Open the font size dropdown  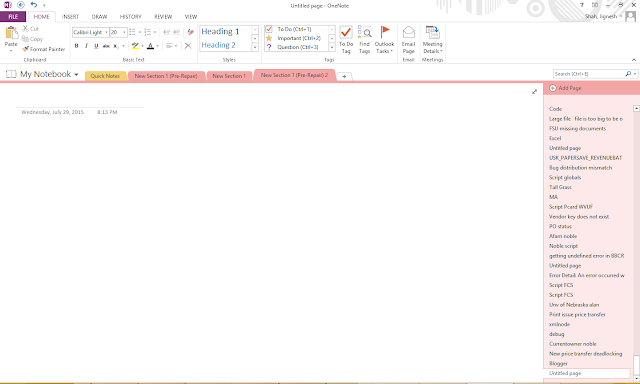pos(124,32)
